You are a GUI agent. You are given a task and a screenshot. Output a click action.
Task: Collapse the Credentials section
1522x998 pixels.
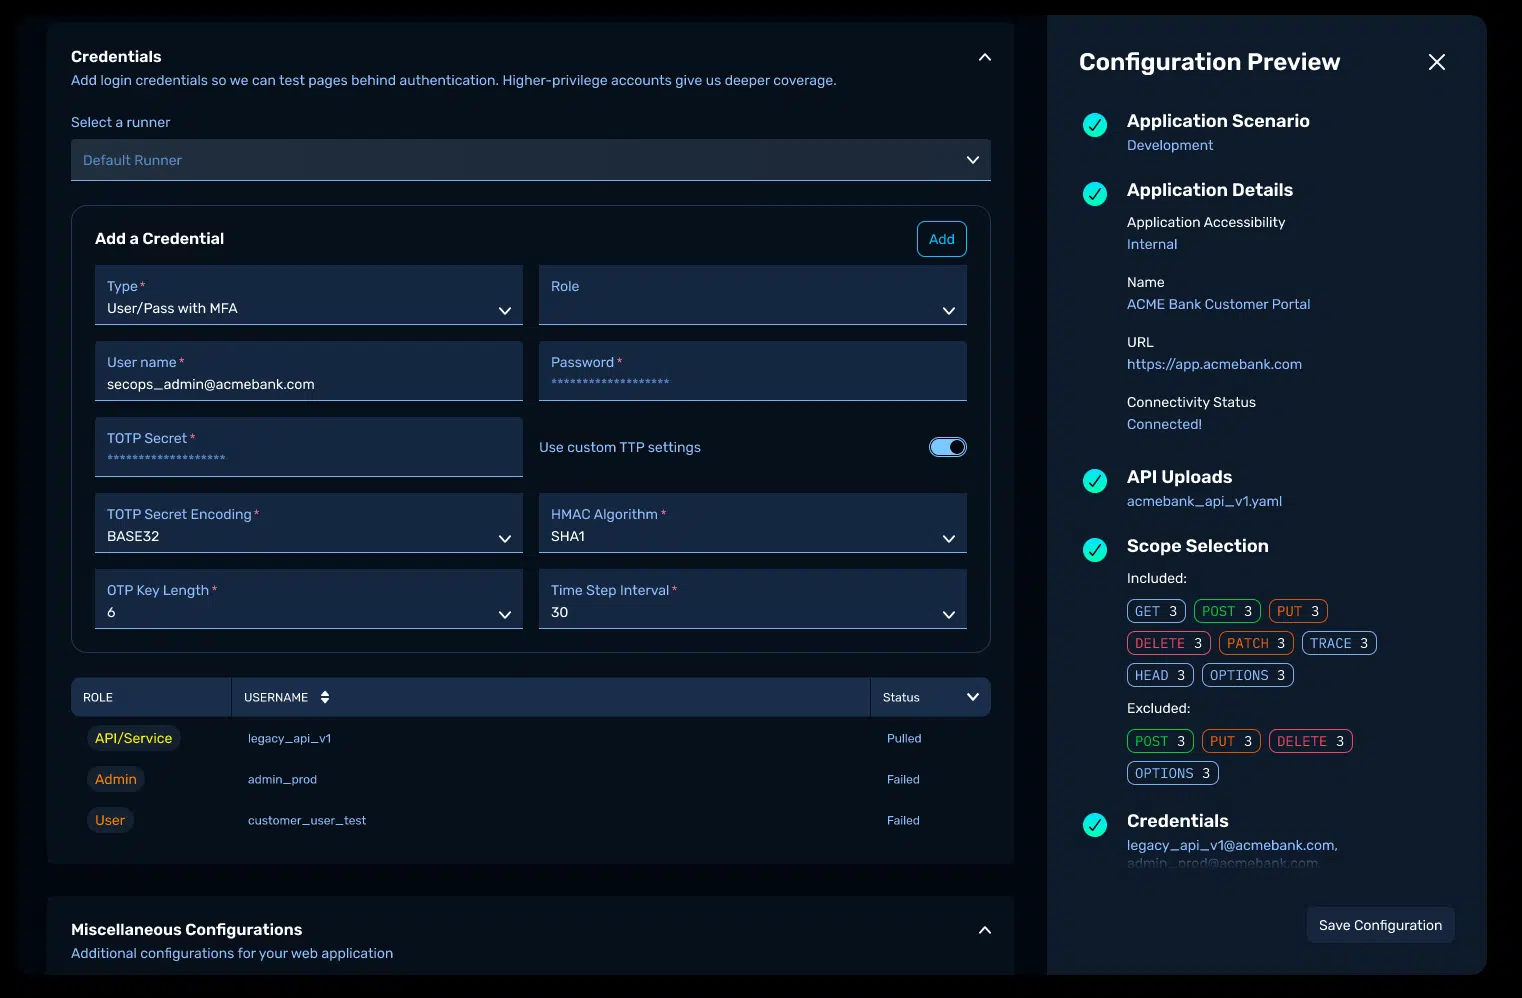[985, 57]
